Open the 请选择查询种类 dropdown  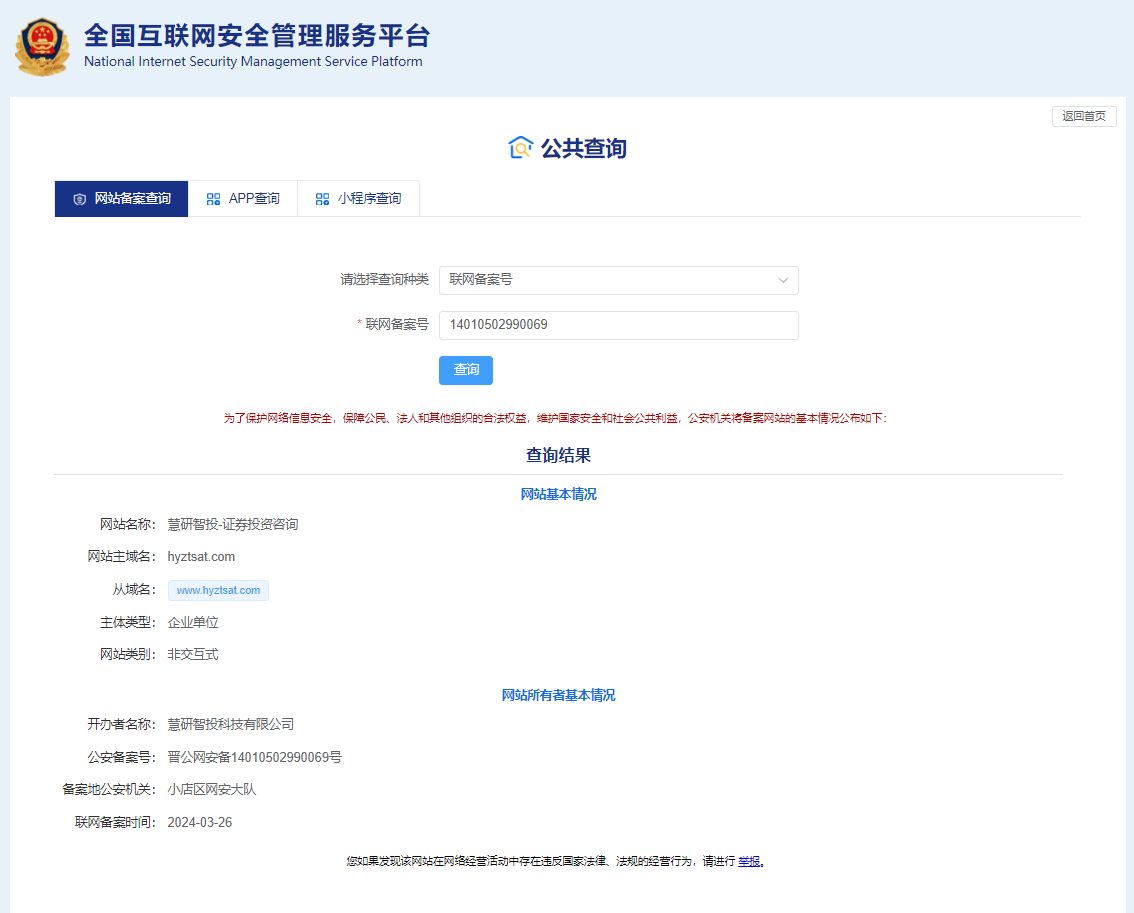618,280
